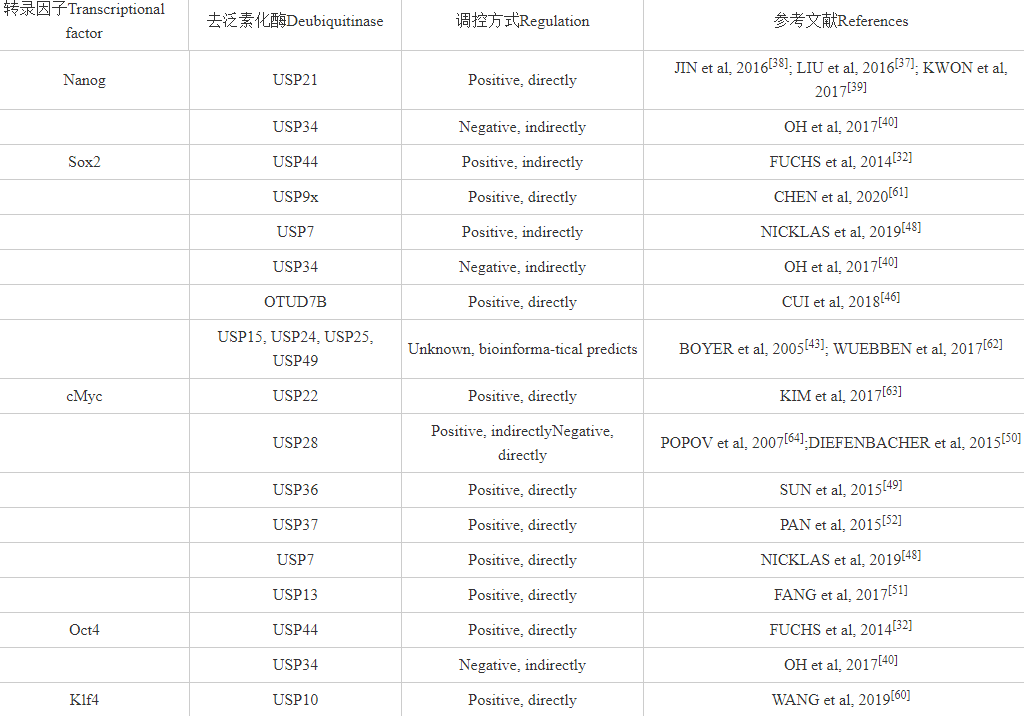1024x716 pixels.
Task: Click the CHEN et al, 2020 citation [61]
Action: click(x=840, y=196)
